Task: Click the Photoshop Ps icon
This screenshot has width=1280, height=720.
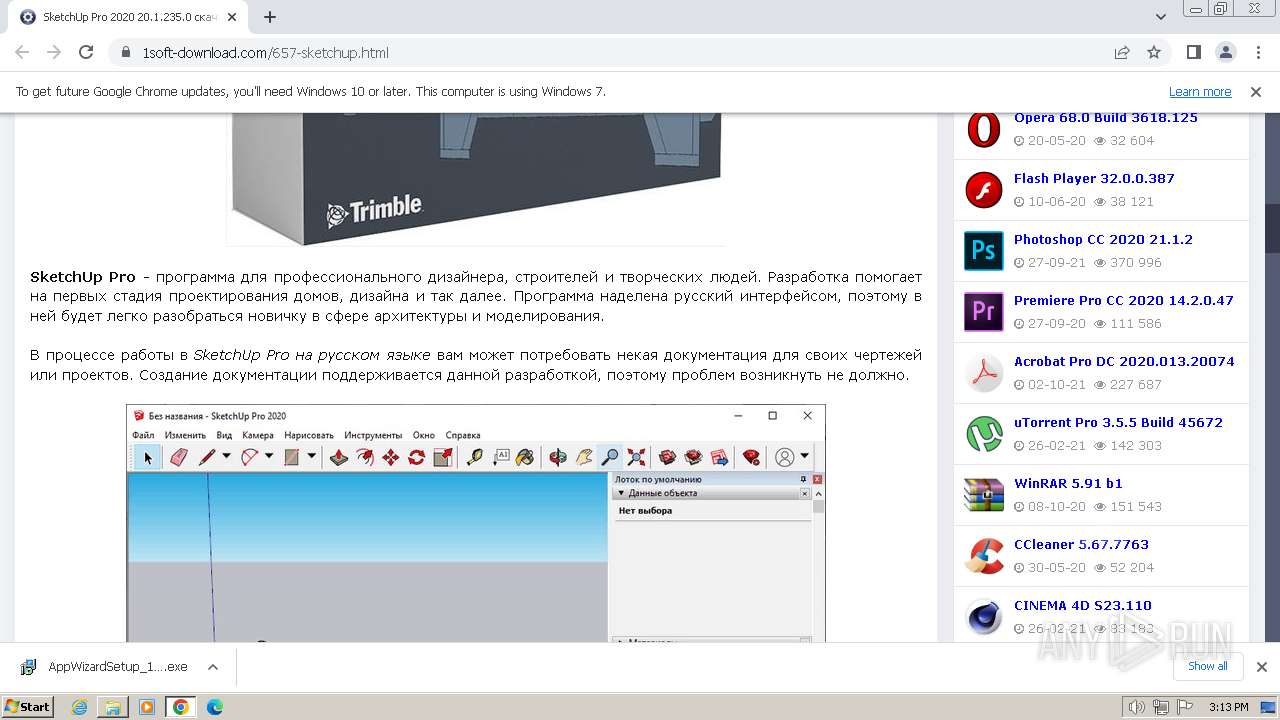Action: coord(984,251)
